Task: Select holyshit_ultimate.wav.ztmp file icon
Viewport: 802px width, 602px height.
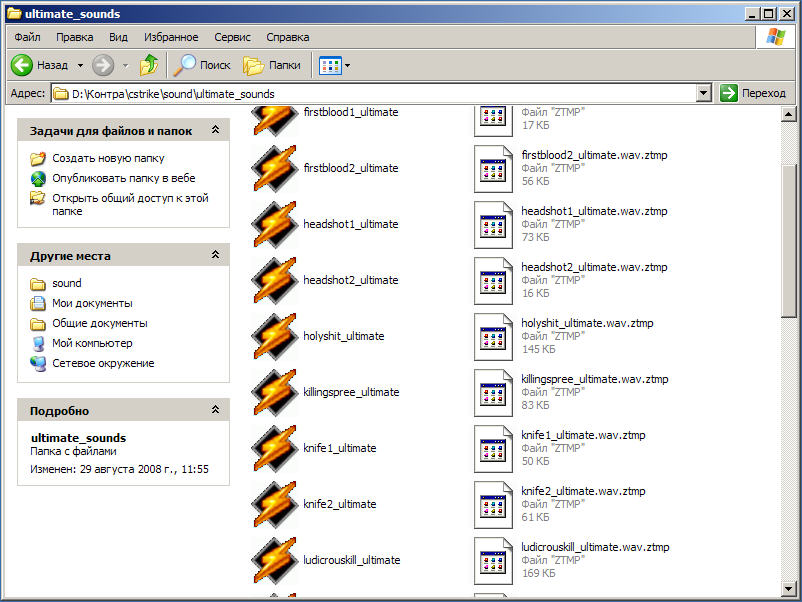Action: coord(493,337)
